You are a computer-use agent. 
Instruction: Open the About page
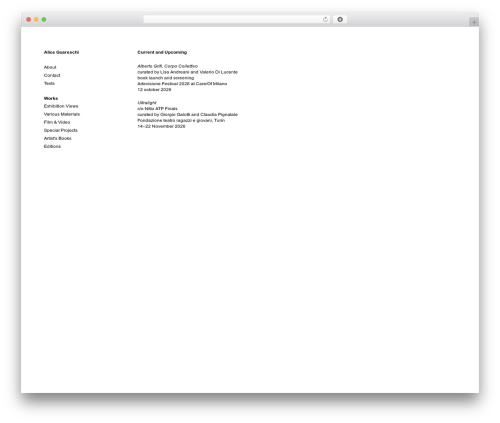(50, 67)
